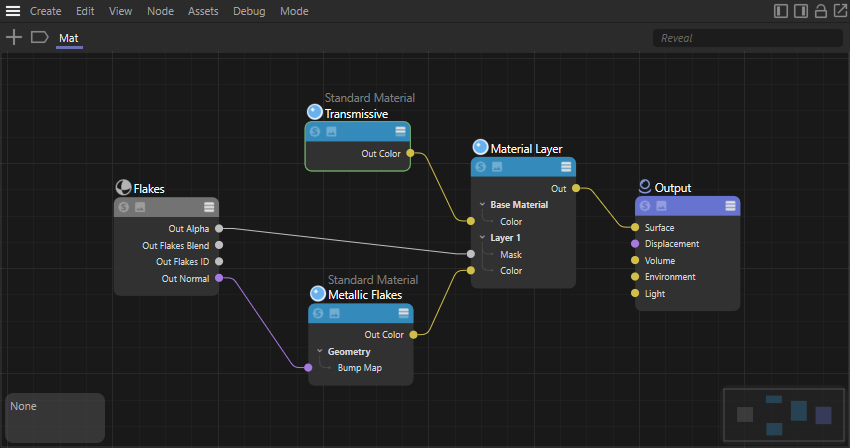Click the pop-out window icon top right
The height and width of the screenshot is (448, 850).
838,11
